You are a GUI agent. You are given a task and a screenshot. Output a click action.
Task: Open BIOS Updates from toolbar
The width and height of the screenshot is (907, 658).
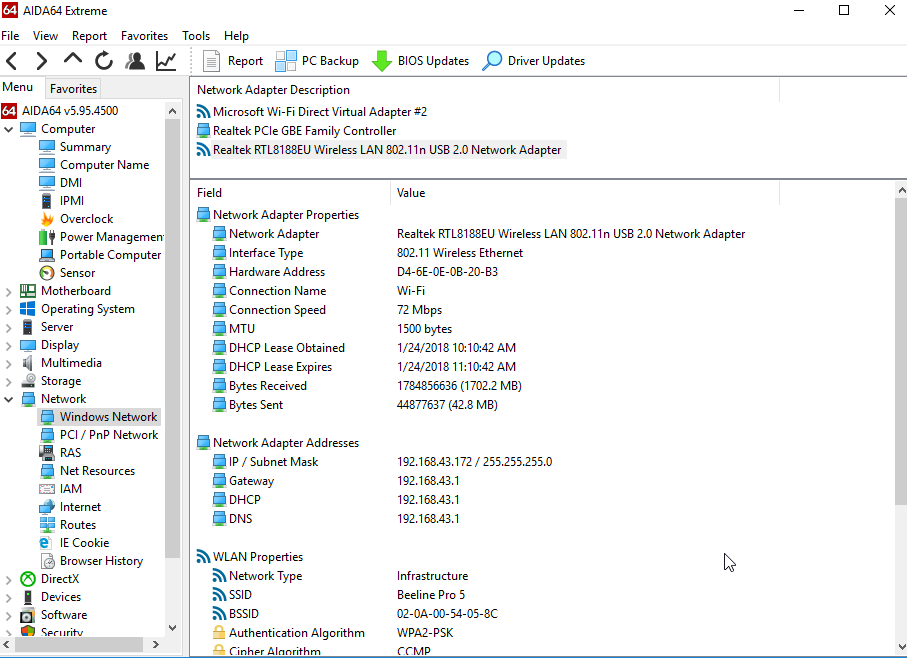click(x=421, y=61)
